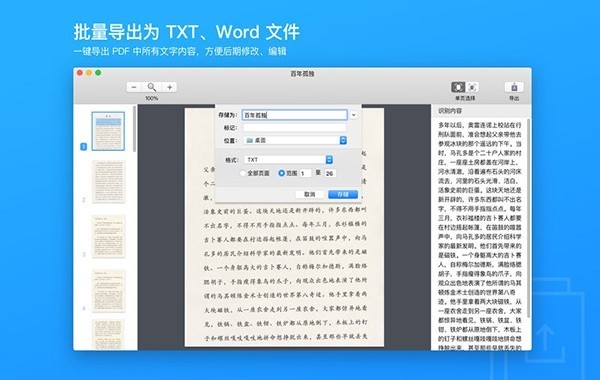600x380 pixels.
Task: Expand the save dialog with chevron
Action: [354, 115]
